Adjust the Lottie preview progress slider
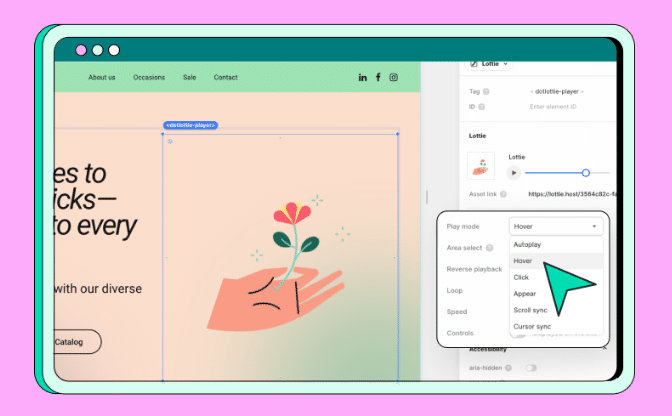 pos(585,173)
